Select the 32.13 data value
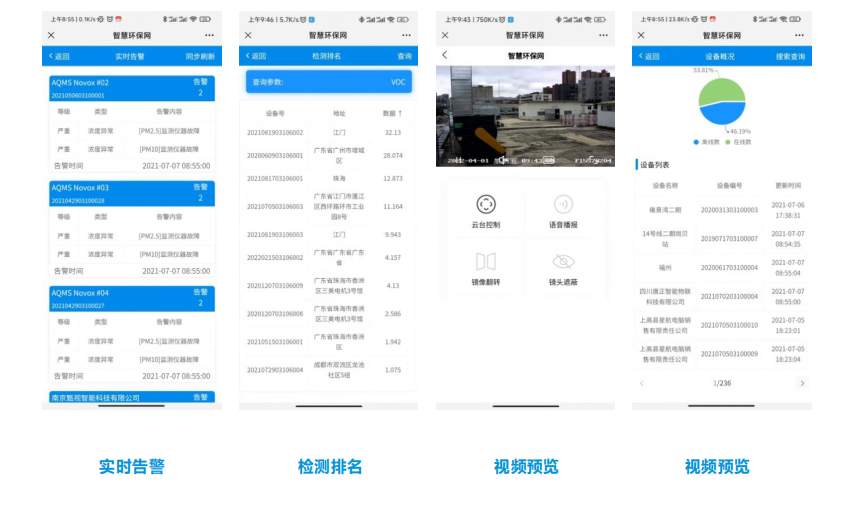The width and height of the screenshot is (850, 506). (x=392, y=132)
